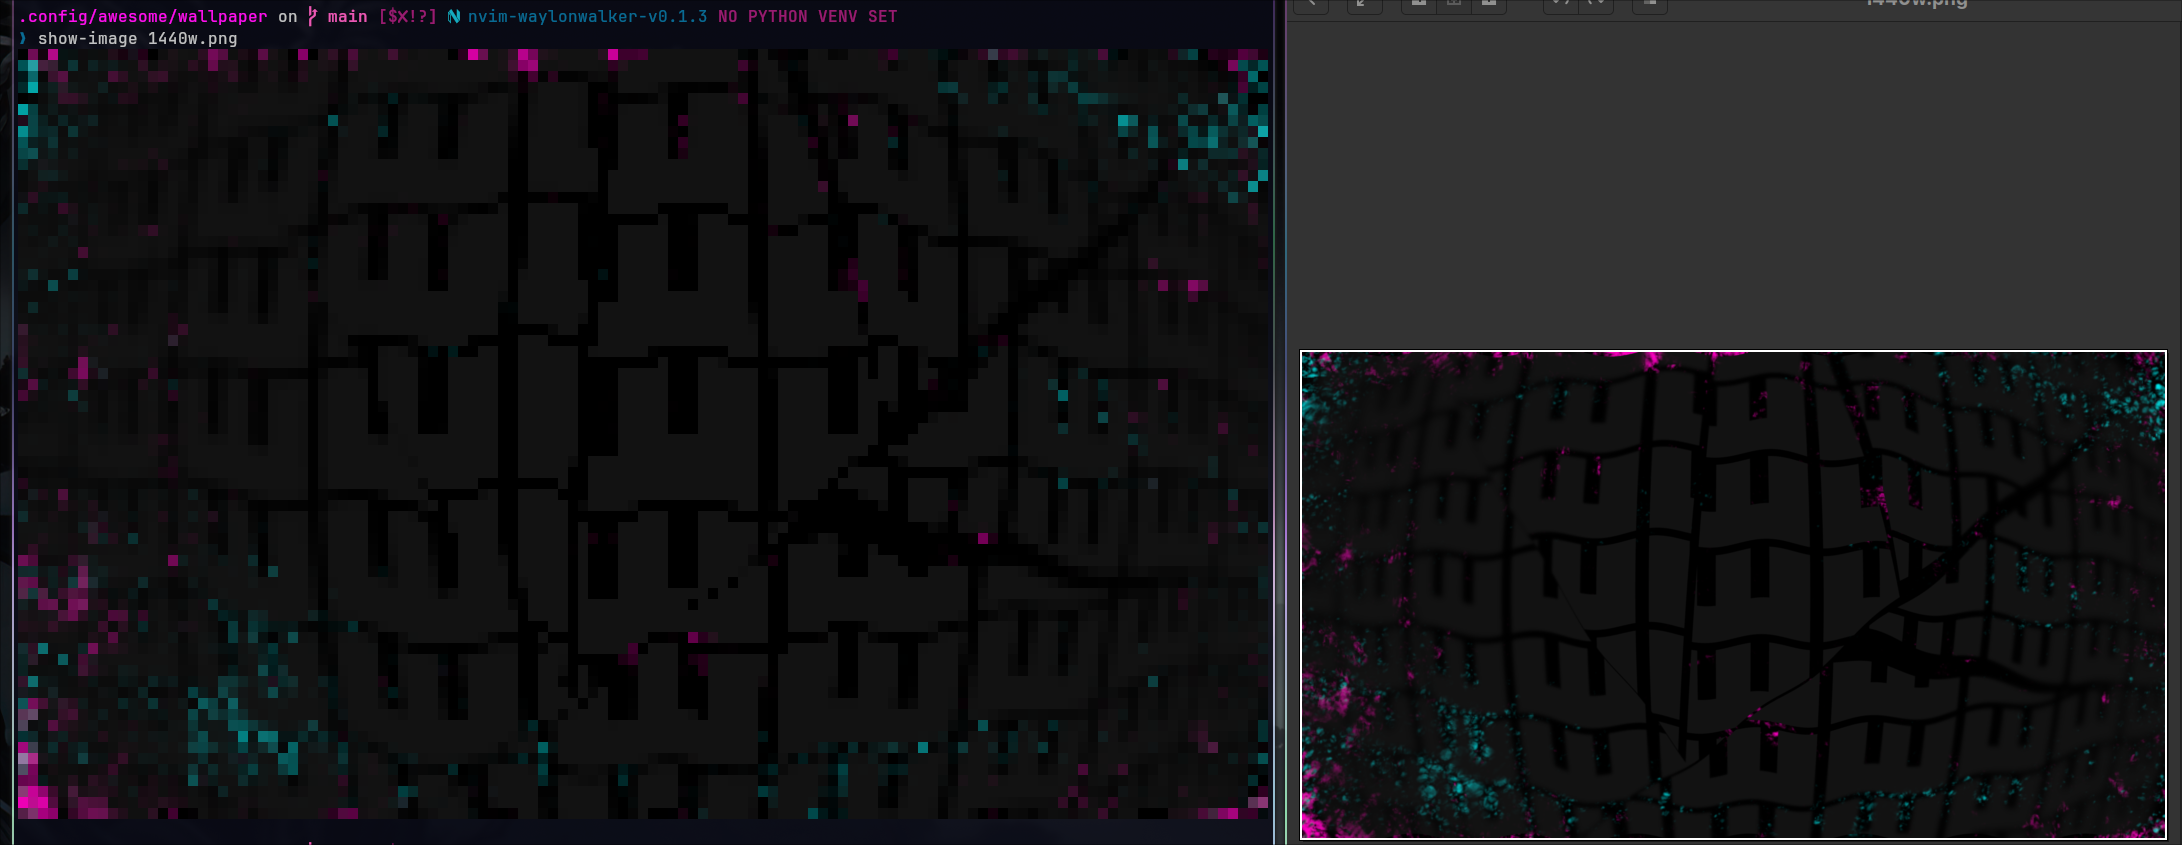Click the 1440w.png window title
Screen dimensions: 2182x845
1916,4
